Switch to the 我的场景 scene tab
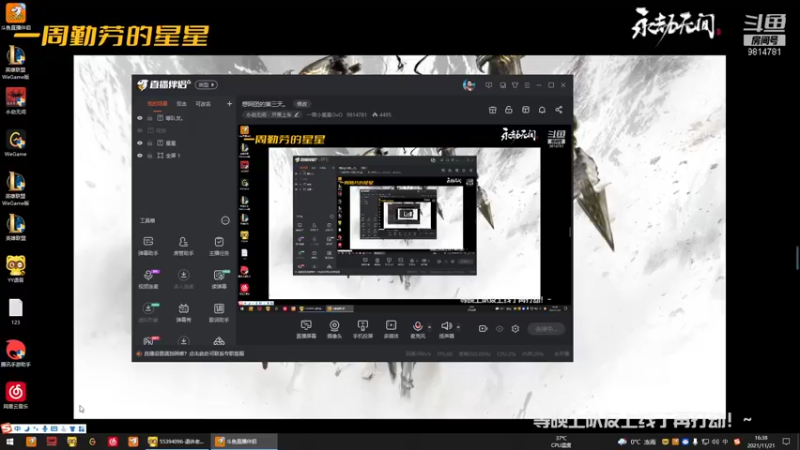Viewport: 800px width, 450px height. click(x=157, y=104)
